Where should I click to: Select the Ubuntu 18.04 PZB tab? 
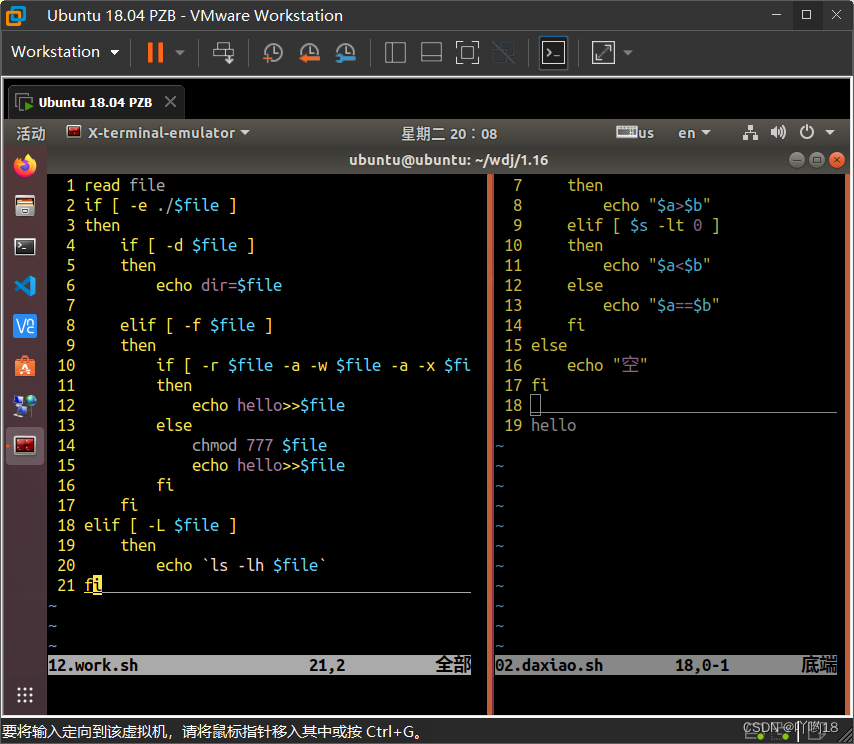click(x=96, y=101)
